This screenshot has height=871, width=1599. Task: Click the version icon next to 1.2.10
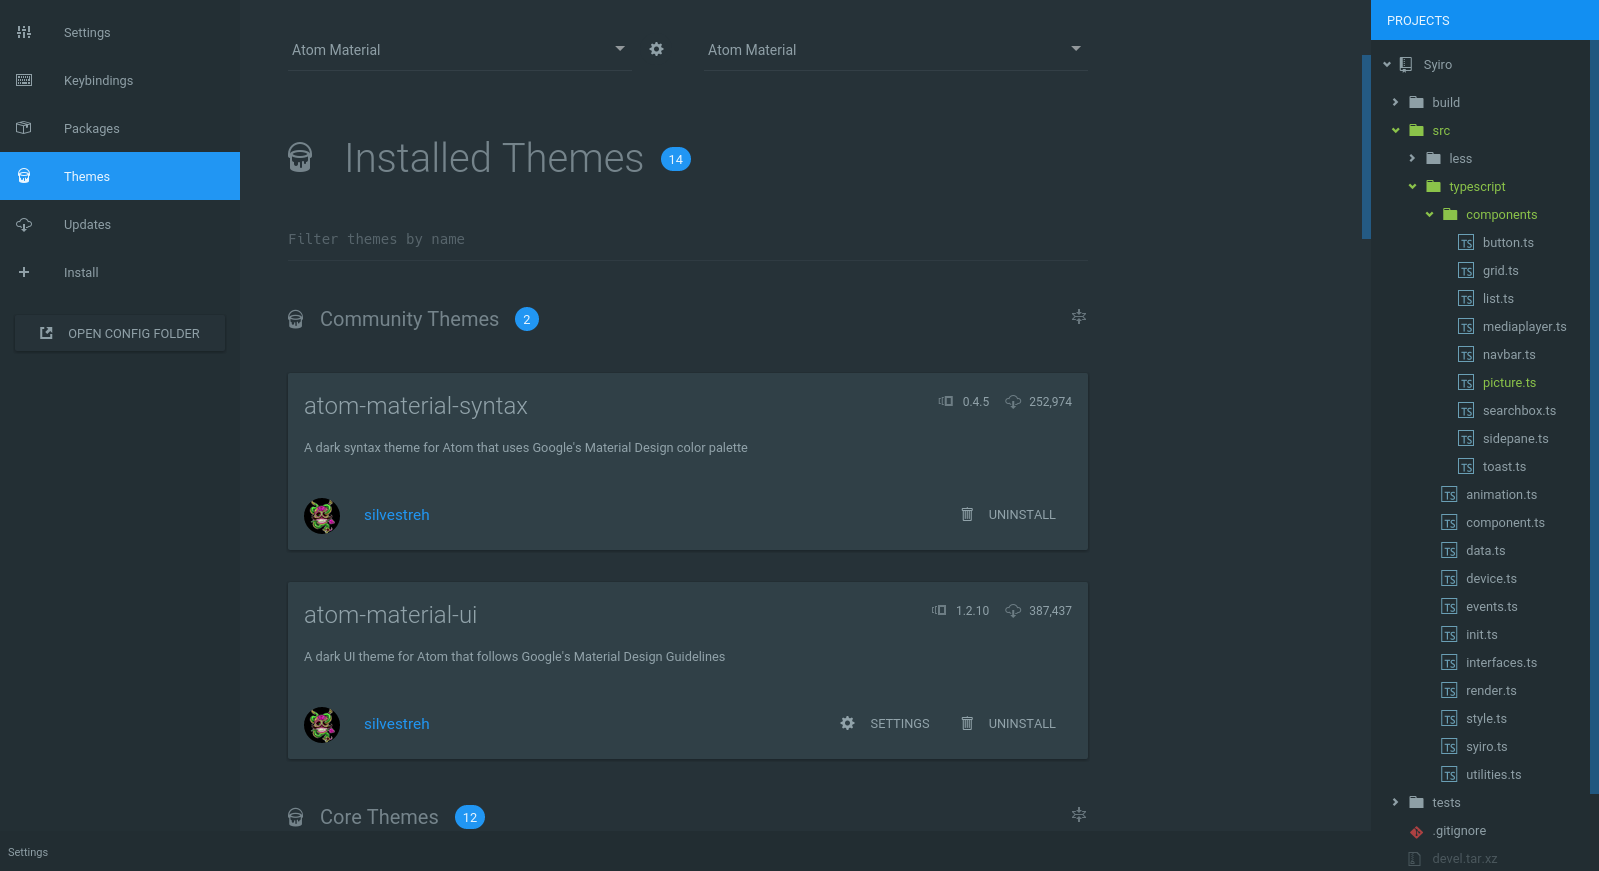click(939, 610)
